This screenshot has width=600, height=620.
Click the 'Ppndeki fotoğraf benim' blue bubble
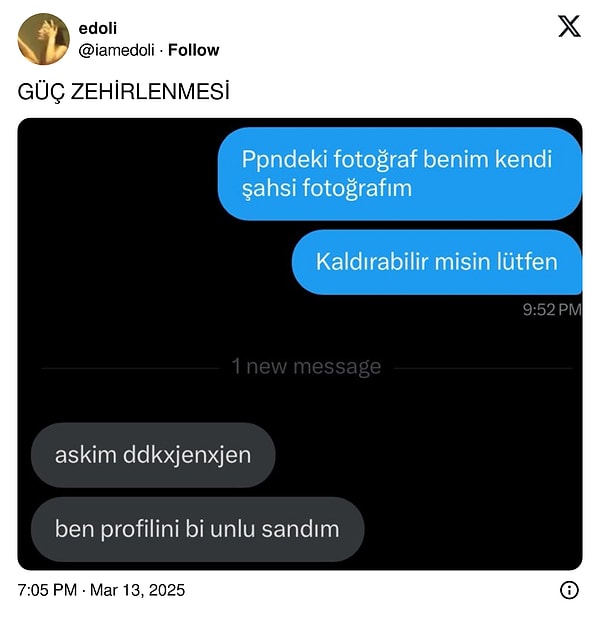point(399,174)
